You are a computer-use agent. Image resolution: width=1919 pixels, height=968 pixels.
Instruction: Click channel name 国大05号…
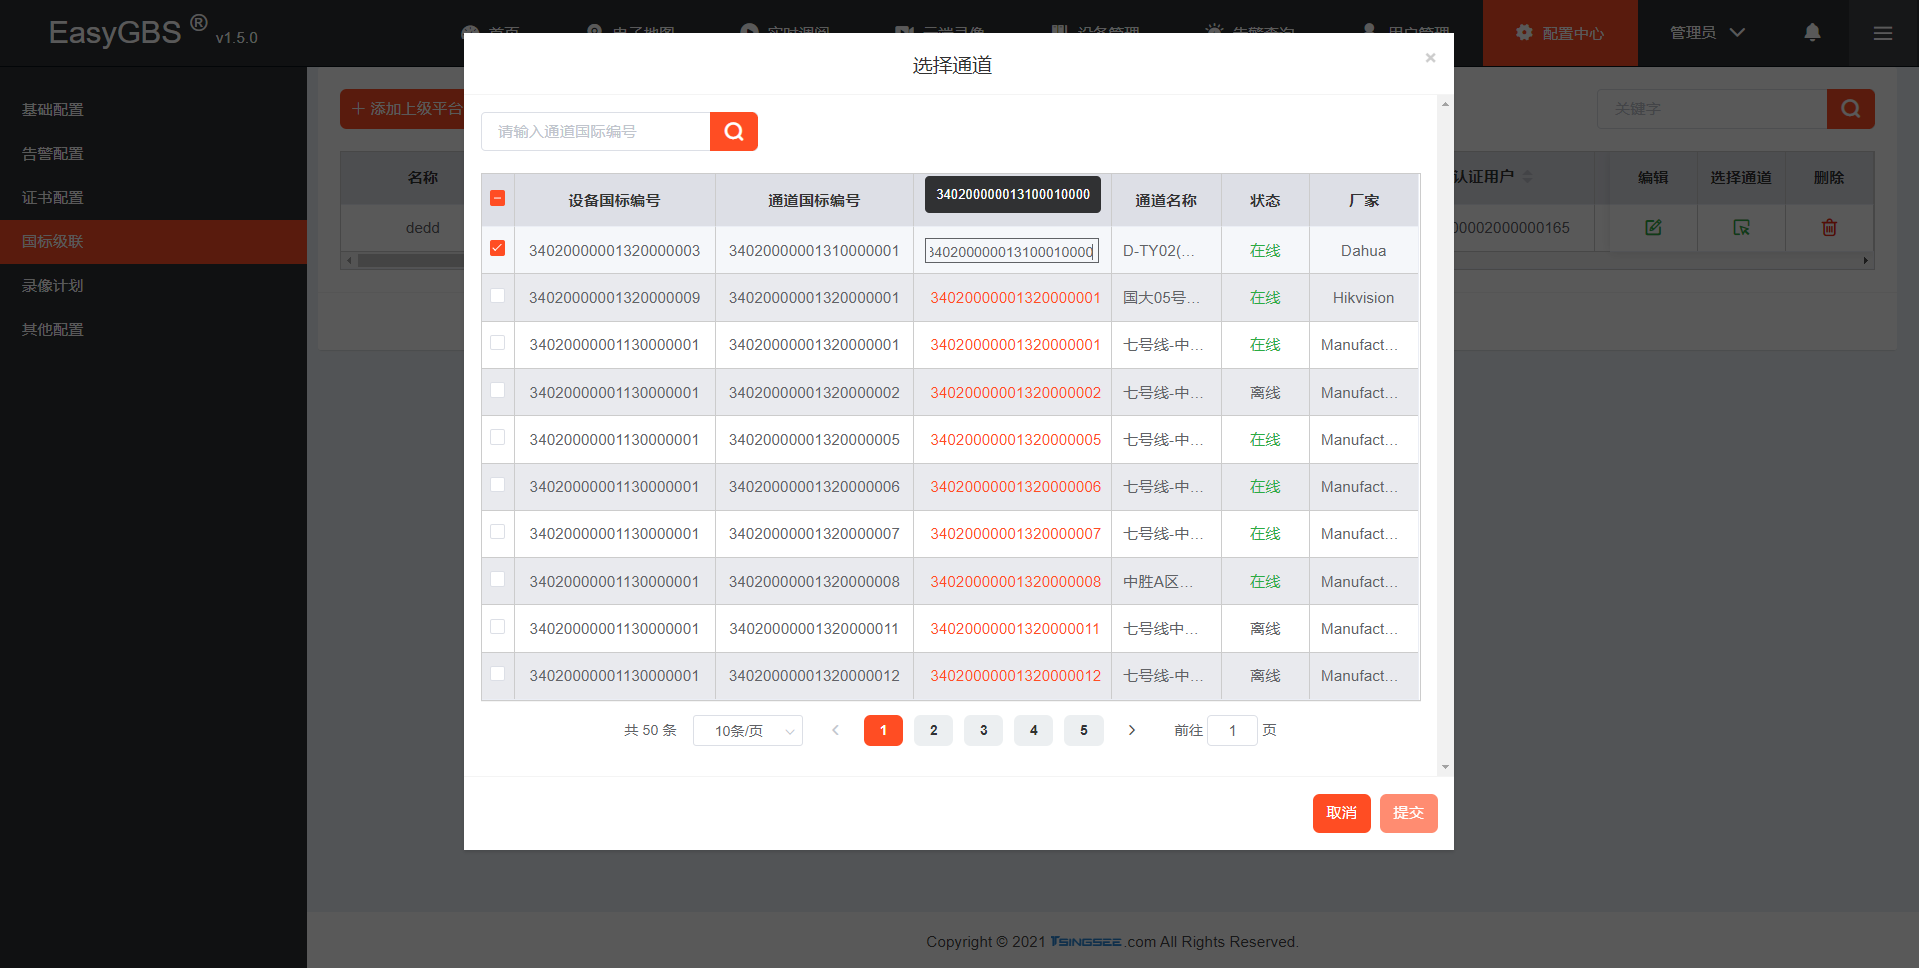click(x=1161, y=298)
